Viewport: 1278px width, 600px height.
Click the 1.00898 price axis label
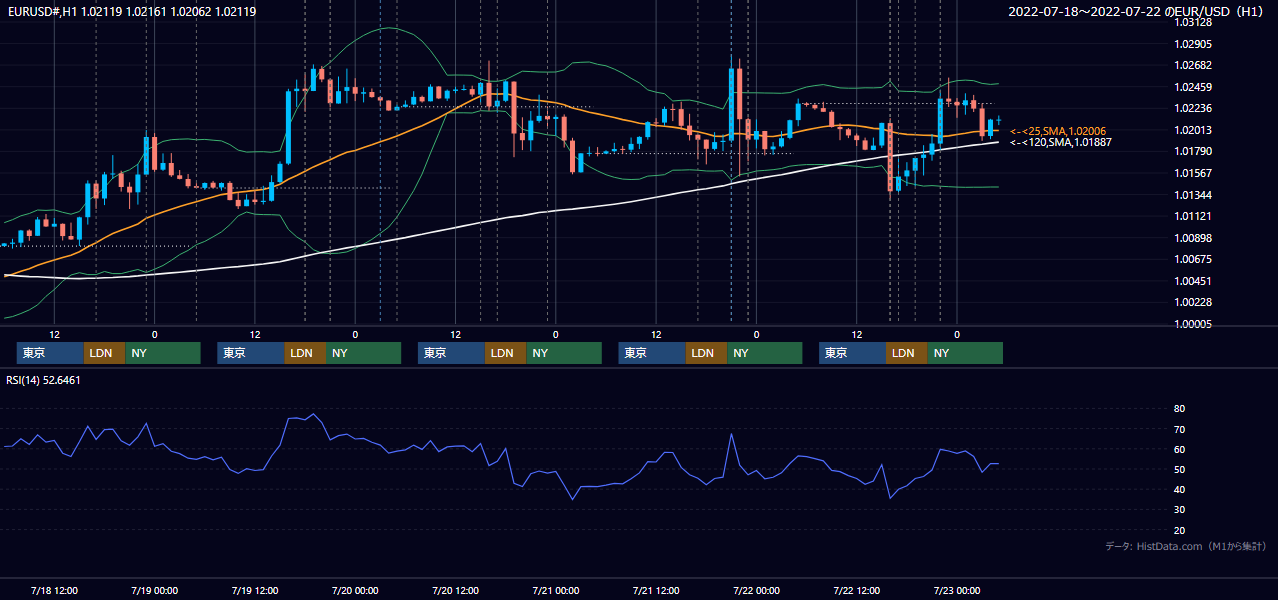point(1194,238)
